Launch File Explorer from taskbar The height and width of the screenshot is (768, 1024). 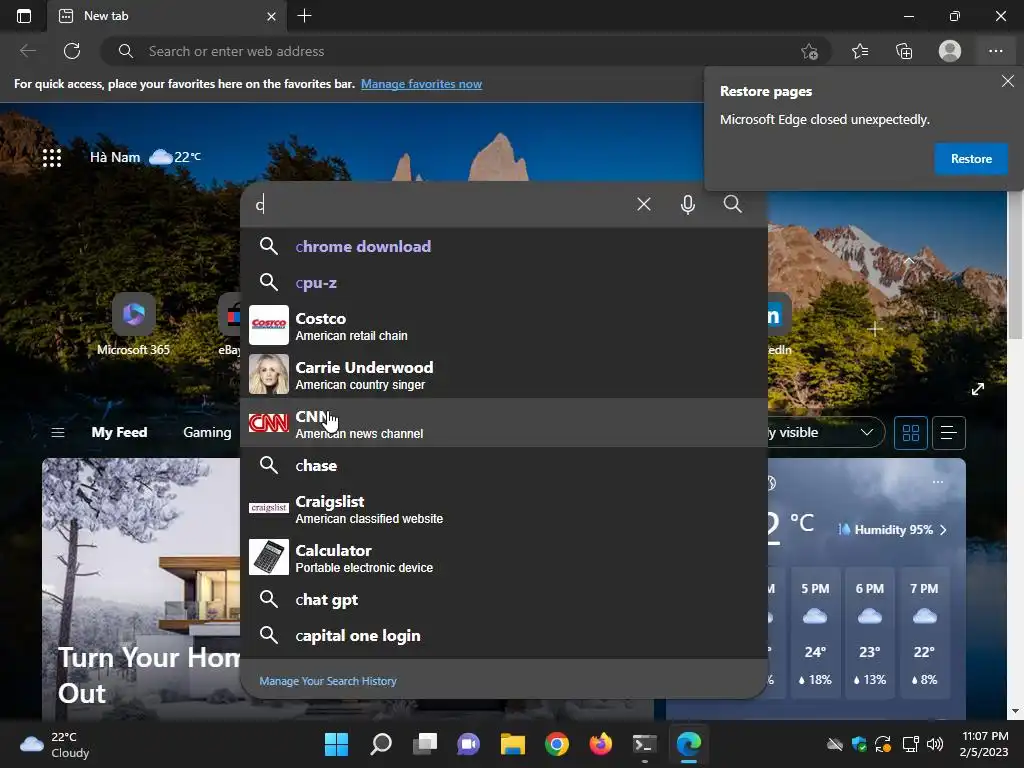[x=513, y=744]
